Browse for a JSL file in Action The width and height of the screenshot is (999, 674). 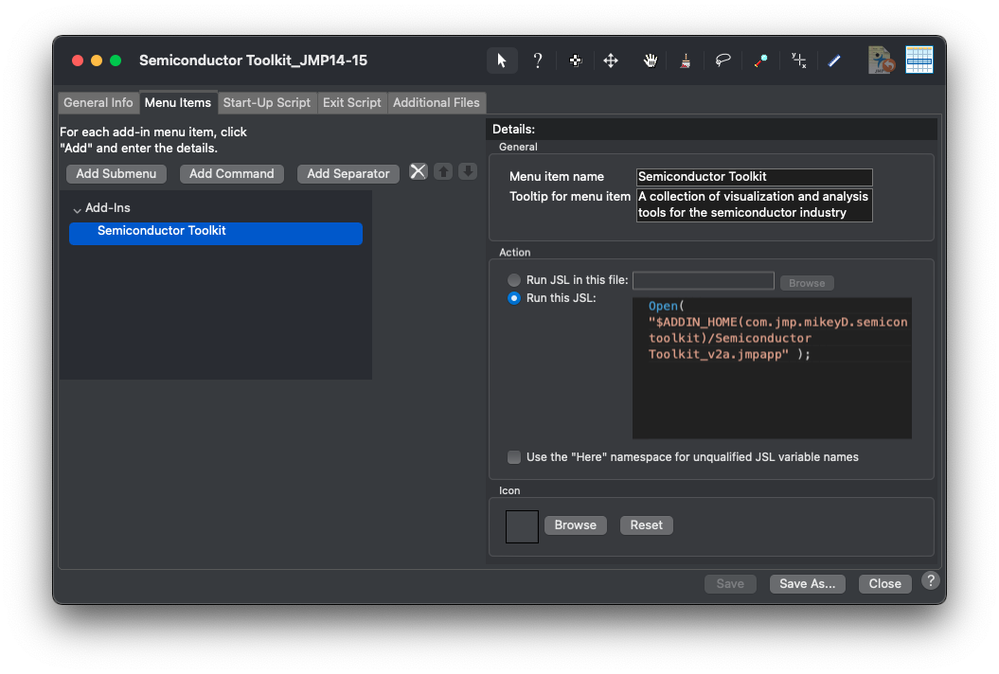[x=807, y=283]
